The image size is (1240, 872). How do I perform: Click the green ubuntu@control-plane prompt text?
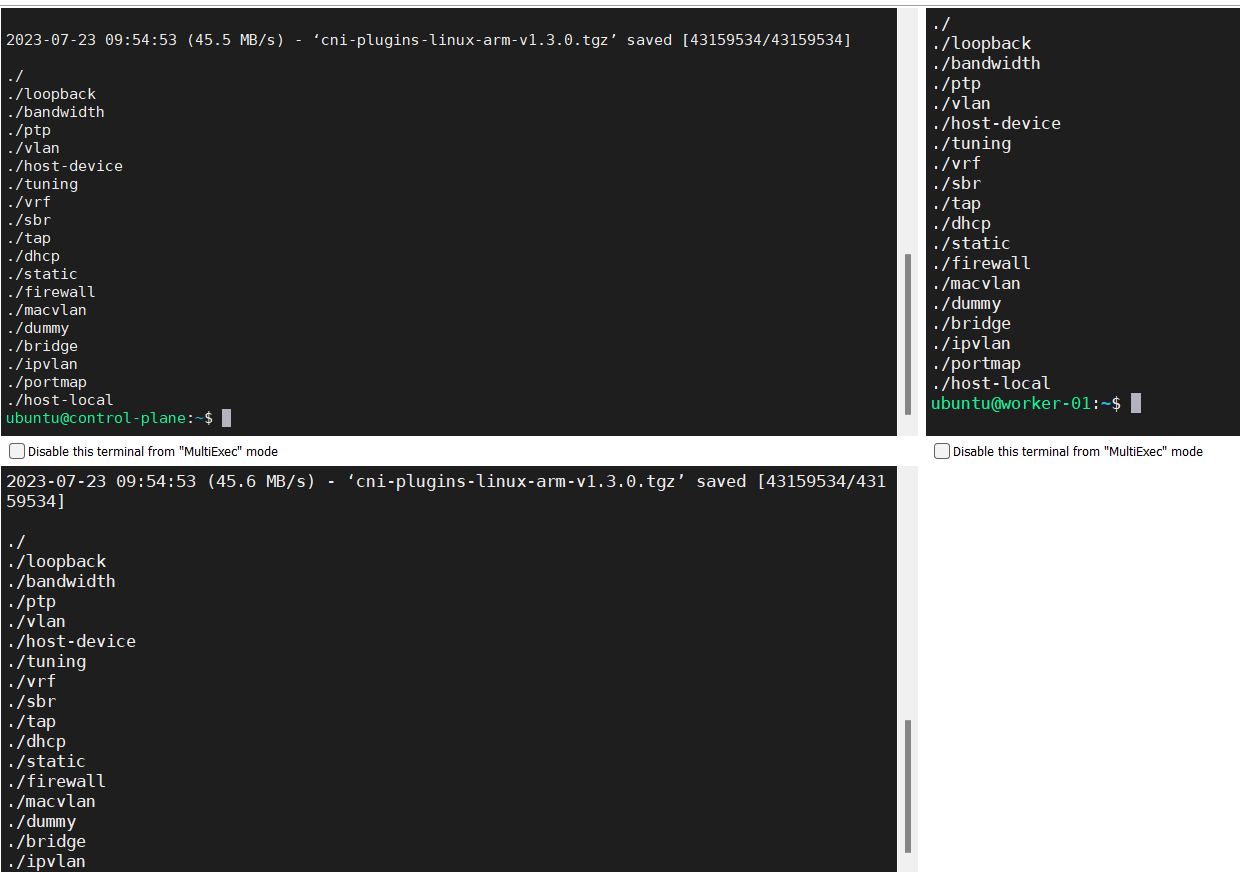pos(95,418)
